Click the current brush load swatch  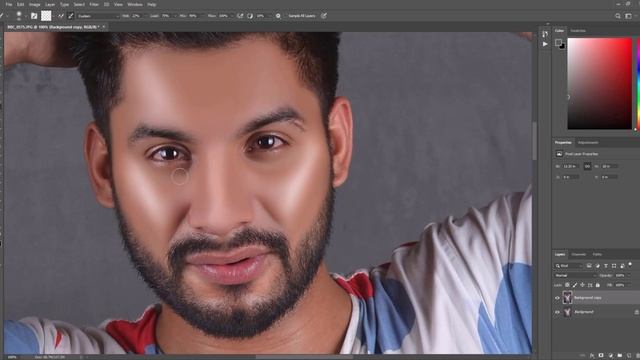[46, 16]
